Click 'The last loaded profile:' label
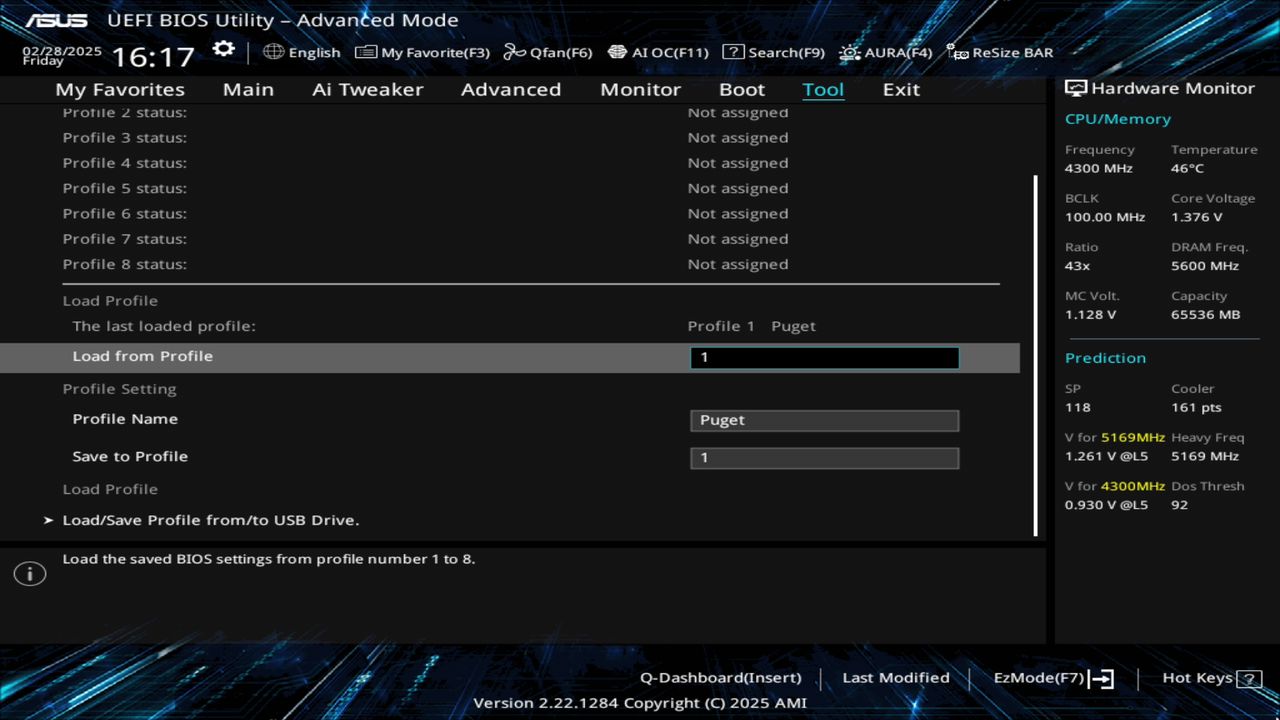 [164, 326]
